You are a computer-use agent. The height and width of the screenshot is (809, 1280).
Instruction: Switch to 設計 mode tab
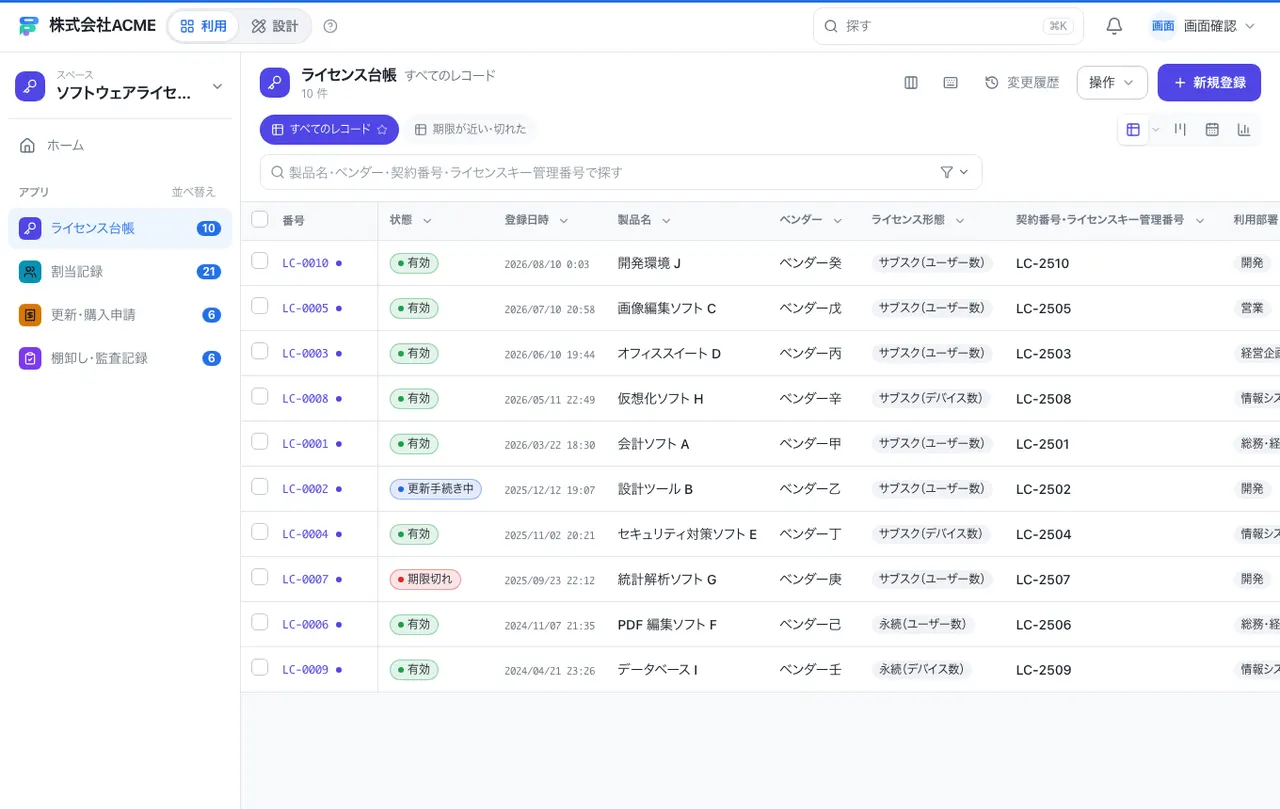point(275,26)
